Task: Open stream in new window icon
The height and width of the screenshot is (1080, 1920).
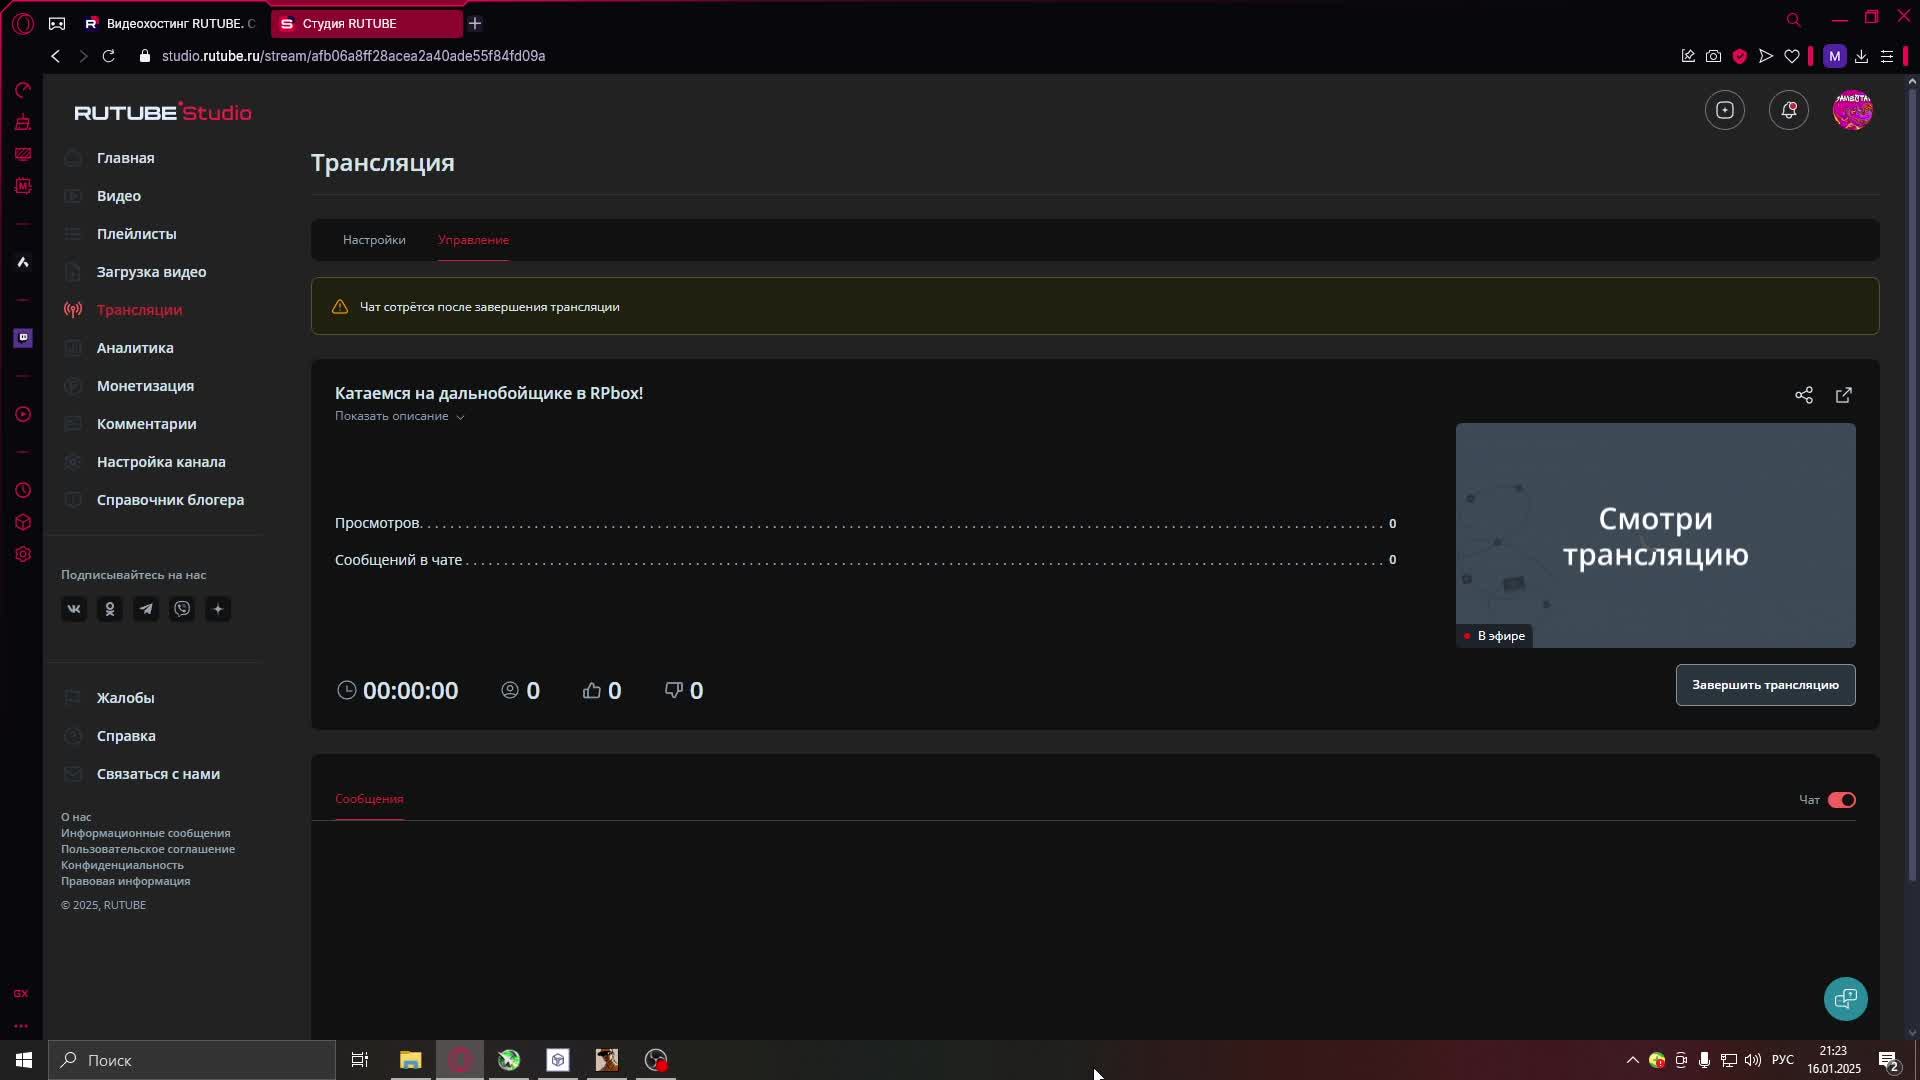Action: (x=1843, y=395)
